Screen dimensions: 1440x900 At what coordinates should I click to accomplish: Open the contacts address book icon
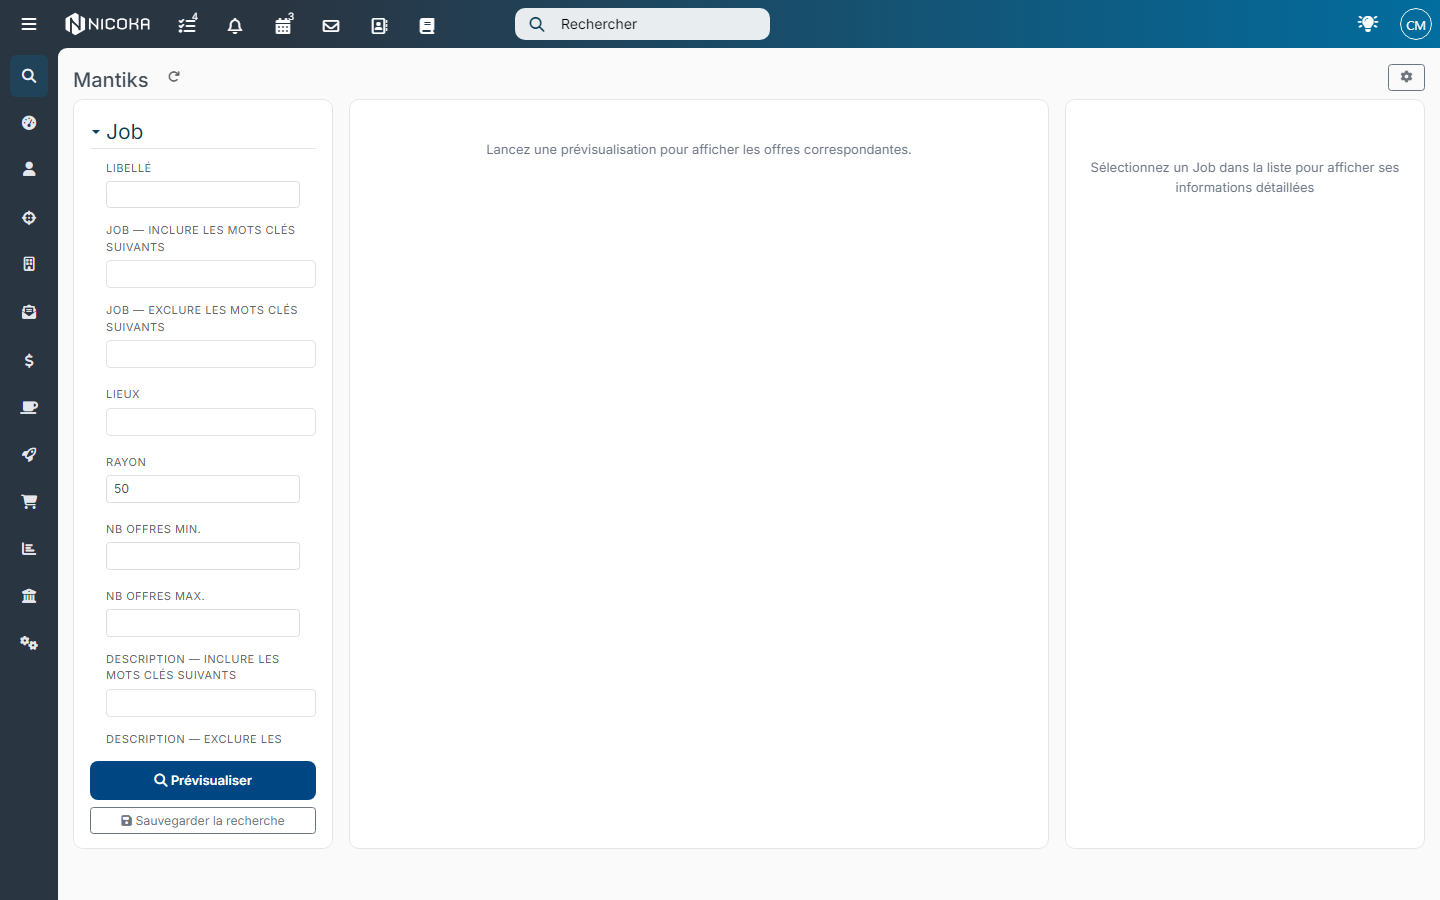pyautogui.click(x=379, y=26)
